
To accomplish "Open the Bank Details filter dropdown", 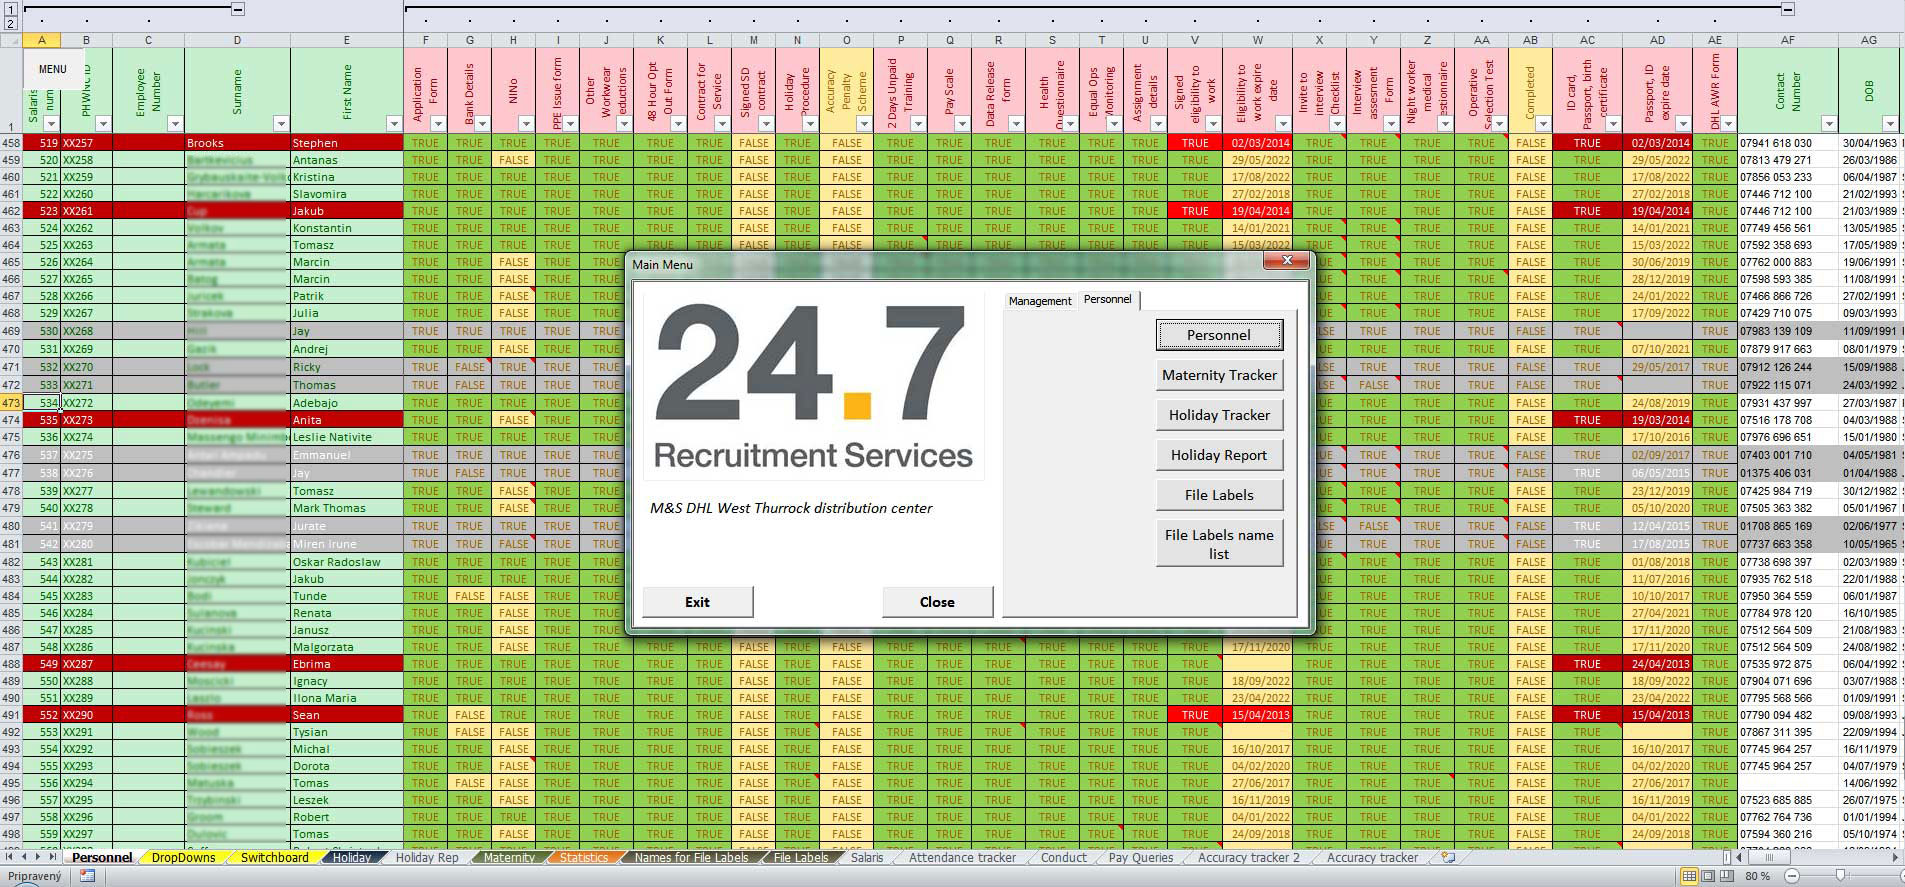I will 482,124.
